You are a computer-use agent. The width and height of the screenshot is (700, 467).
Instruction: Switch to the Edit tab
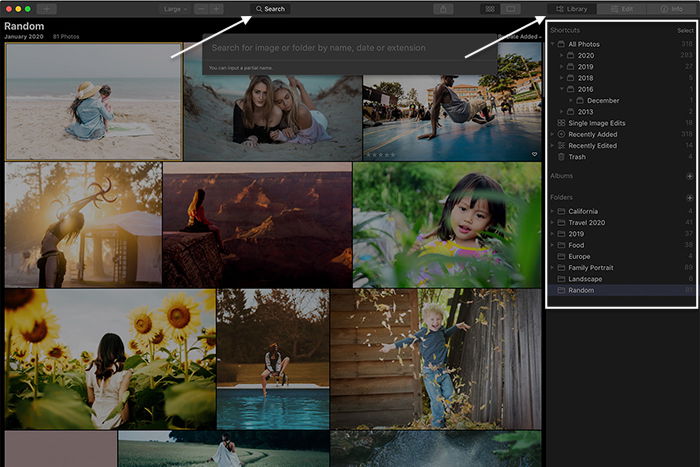[x=621, y=9]
